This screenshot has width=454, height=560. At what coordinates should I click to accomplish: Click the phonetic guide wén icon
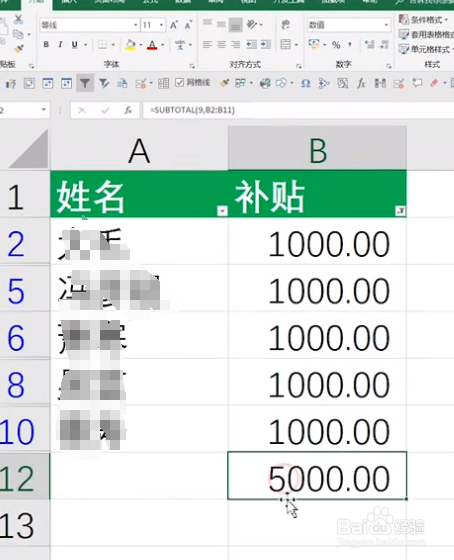pos(180,45)
